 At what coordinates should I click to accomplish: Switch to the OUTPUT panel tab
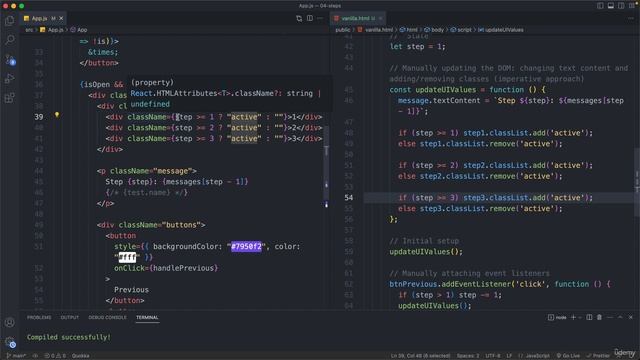click(70, 317)
